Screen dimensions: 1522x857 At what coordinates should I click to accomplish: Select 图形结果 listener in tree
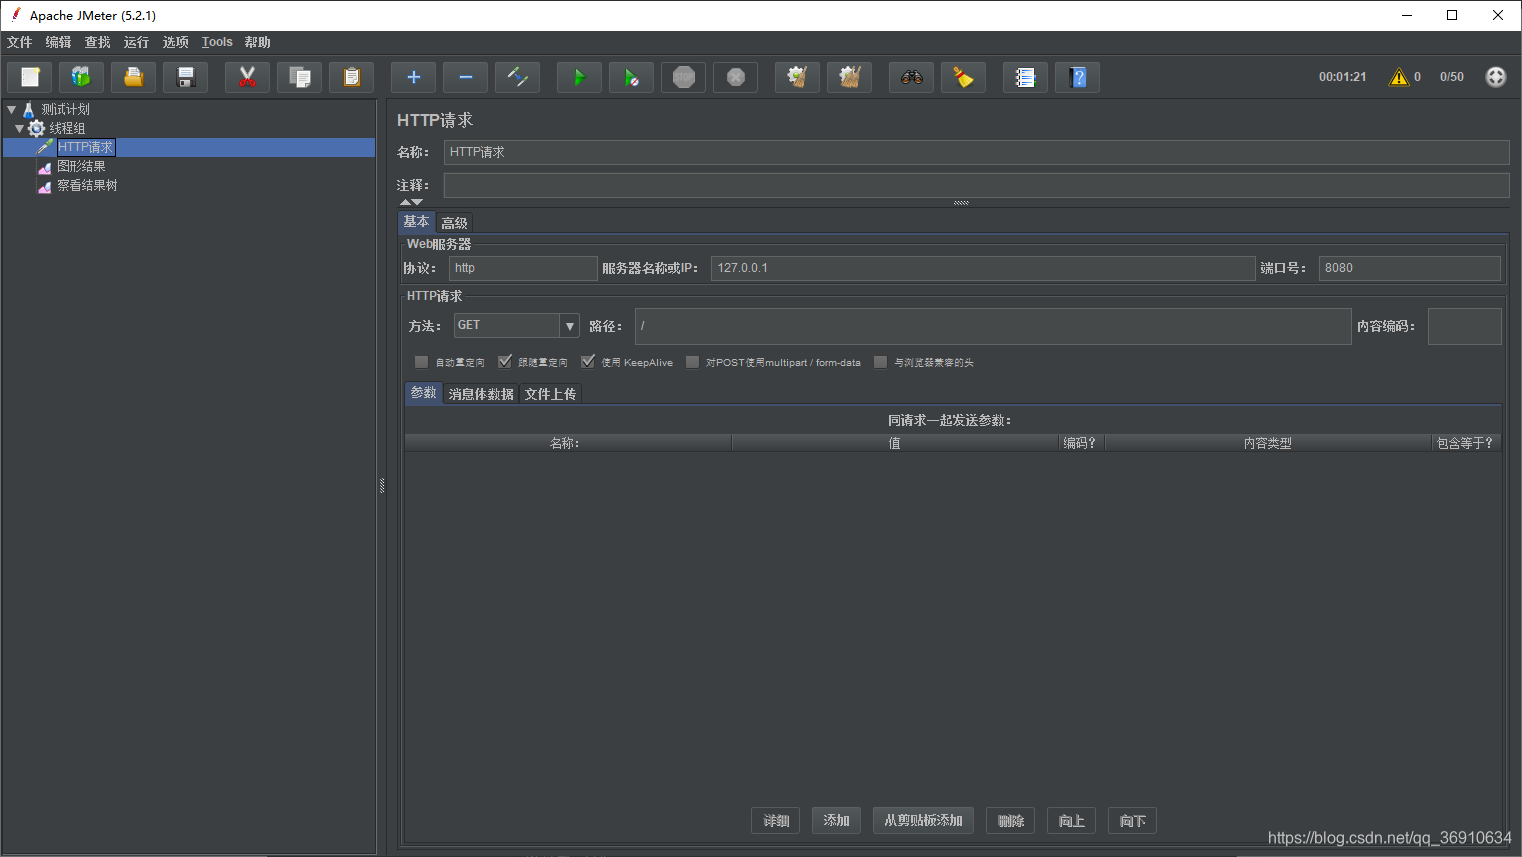point(81,166)
